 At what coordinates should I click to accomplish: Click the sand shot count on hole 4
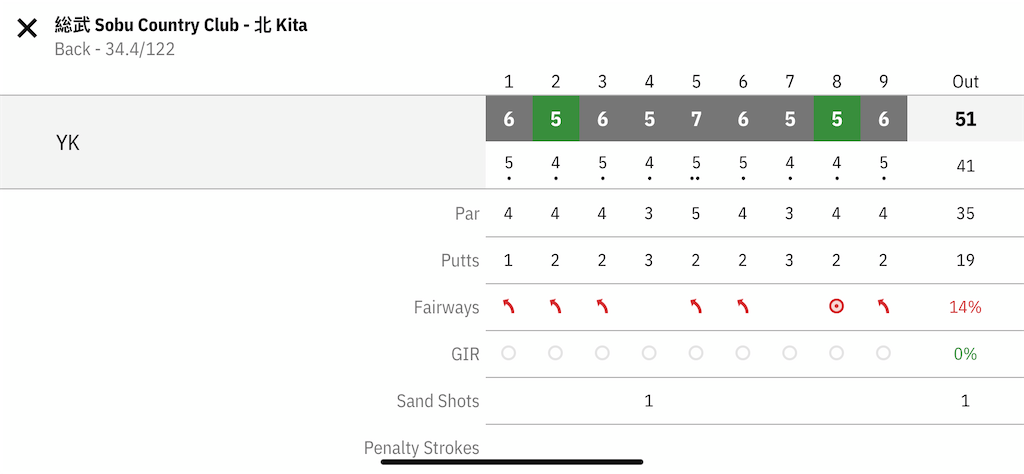click(648, 400)
